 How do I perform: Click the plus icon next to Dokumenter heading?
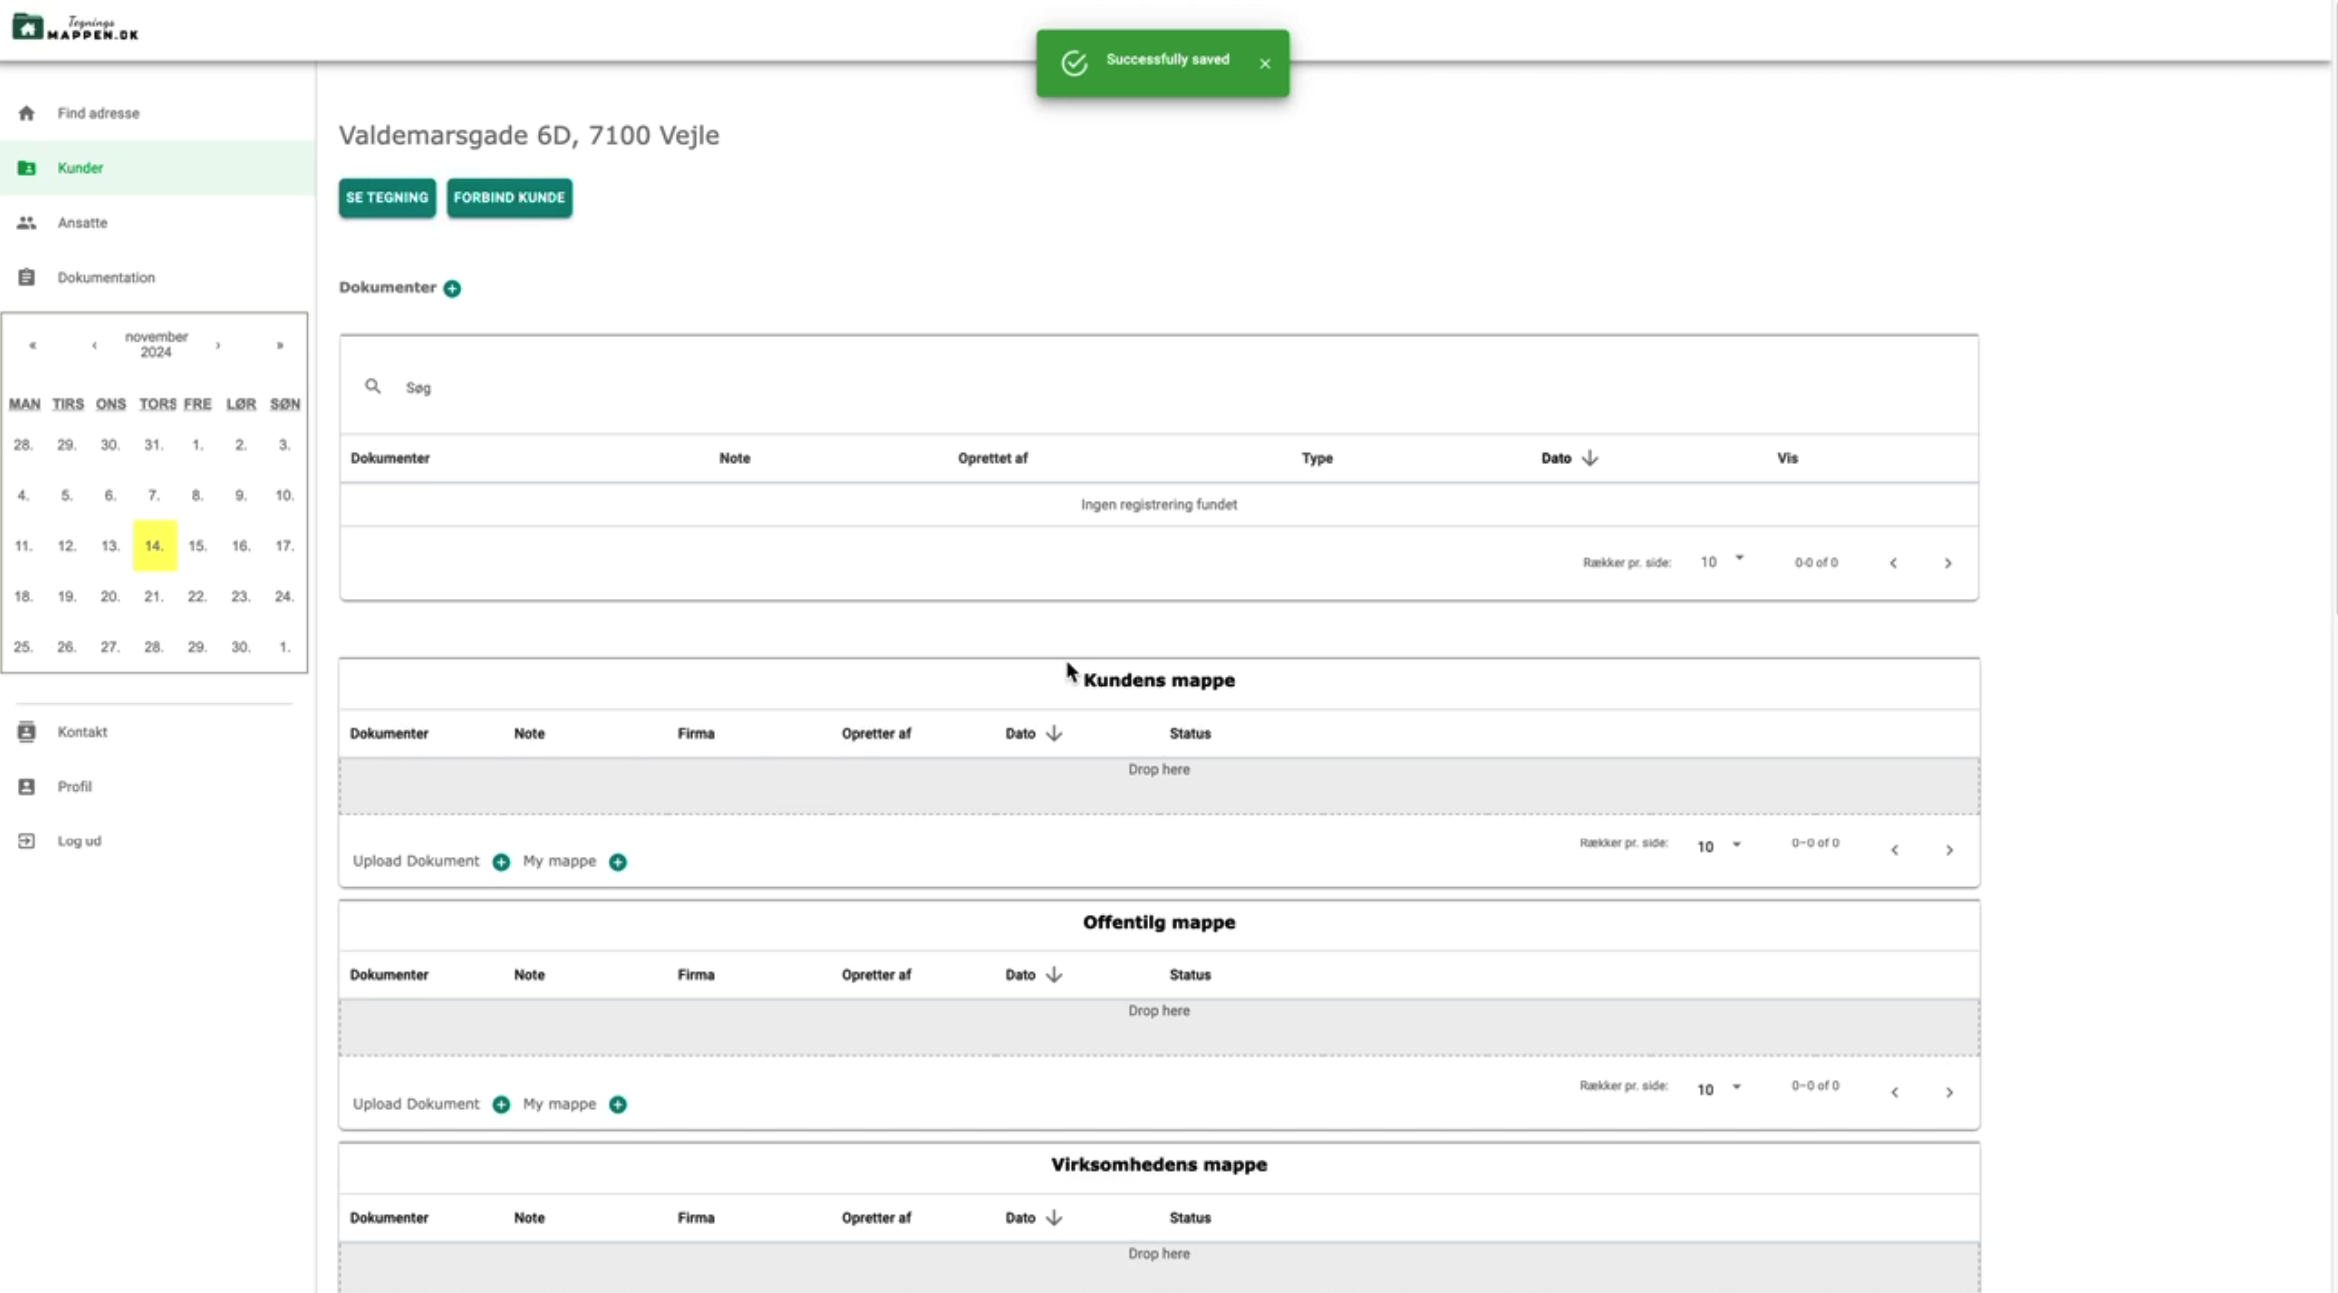click(452, 288)
